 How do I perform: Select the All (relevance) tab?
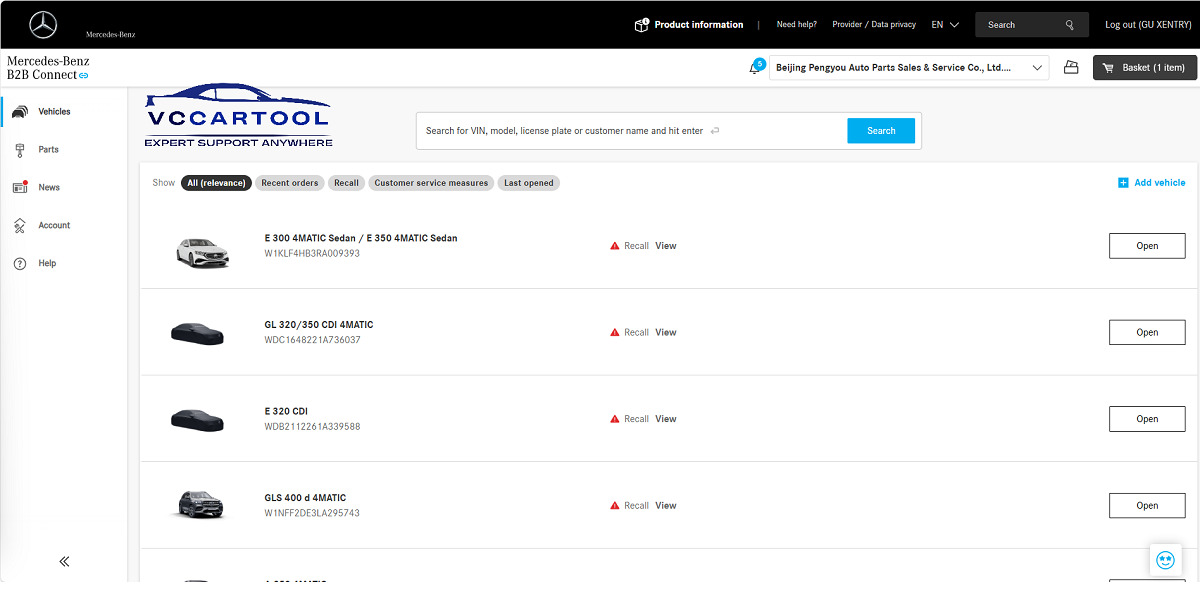tap(216, 183)
